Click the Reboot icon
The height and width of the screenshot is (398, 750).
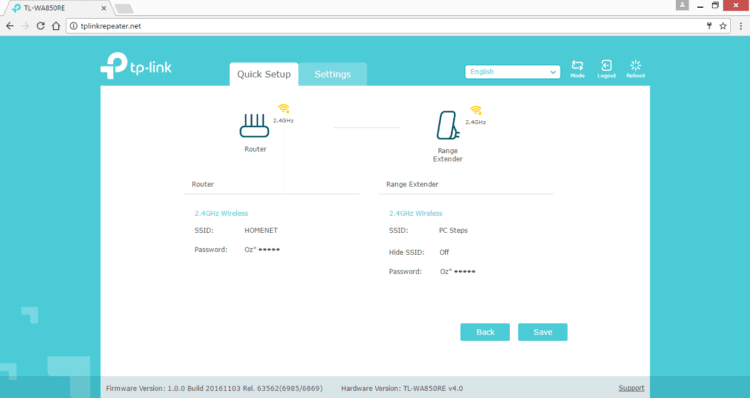(636, 69)
